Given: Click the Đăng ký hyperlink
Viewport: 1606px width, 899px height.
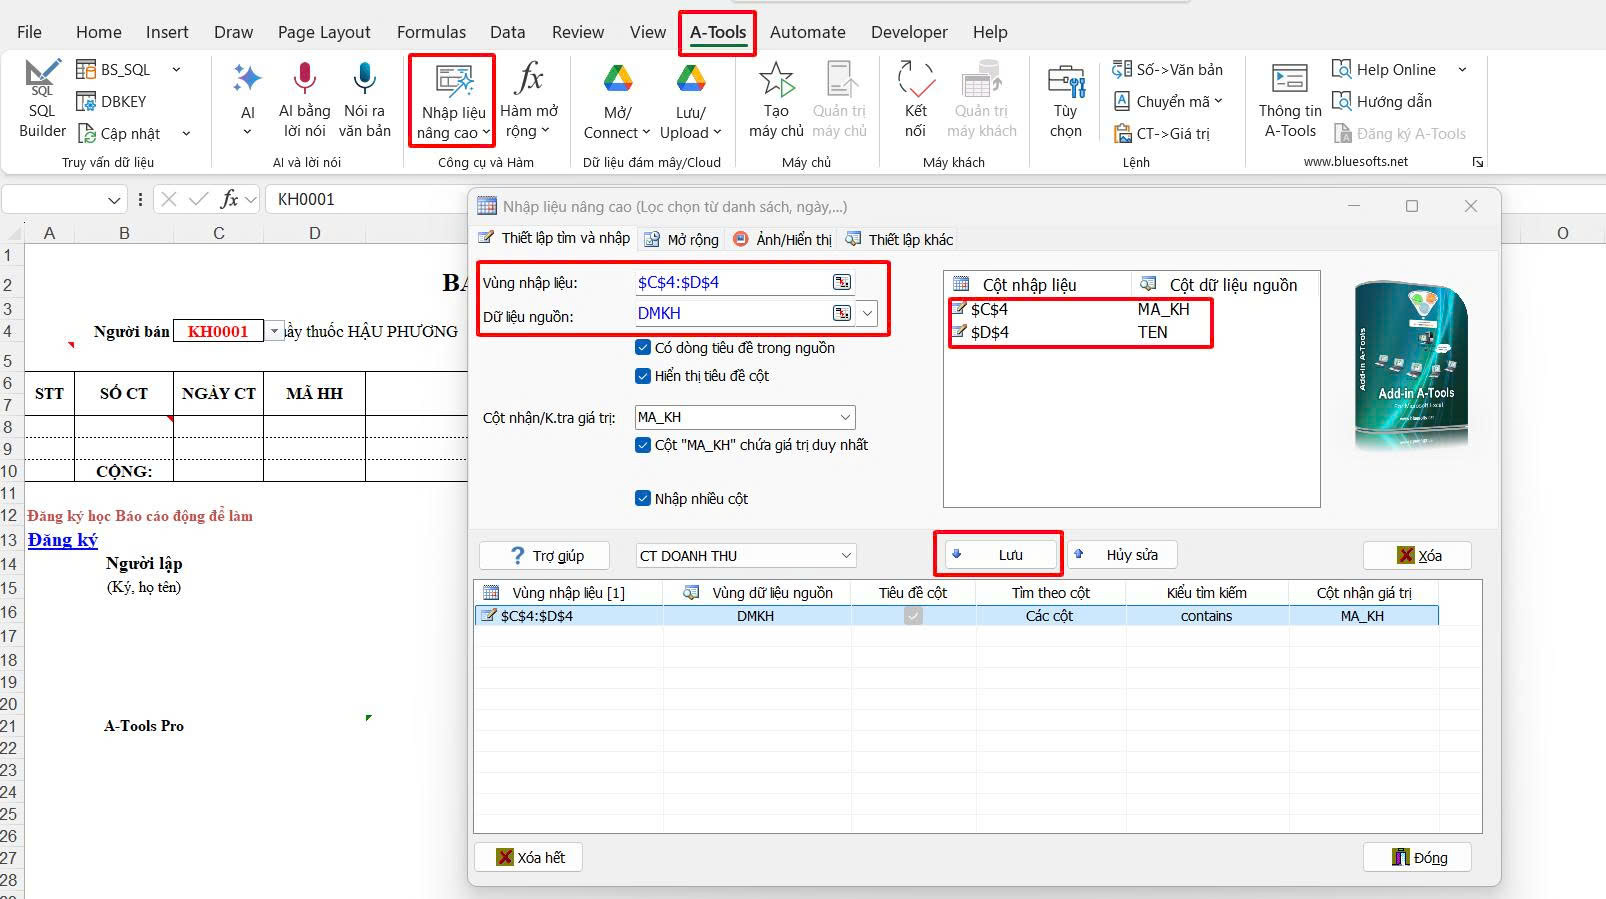Looking at the screenshot, I should point(62,540).
